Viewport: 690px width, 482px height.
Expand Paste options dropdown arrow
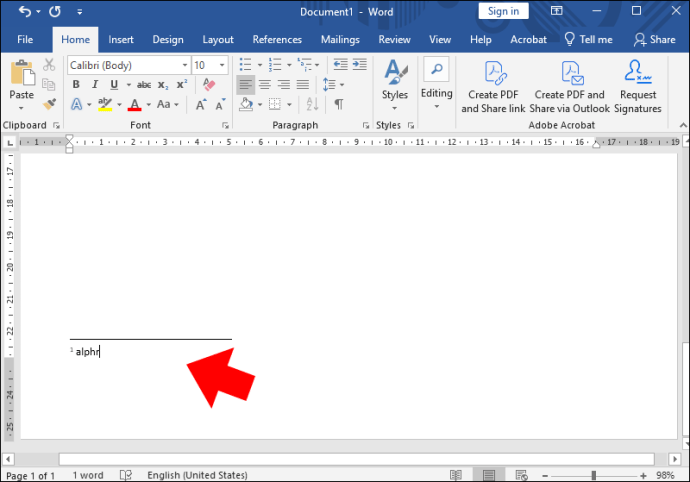pyautogui.click(x=21, y=108)
